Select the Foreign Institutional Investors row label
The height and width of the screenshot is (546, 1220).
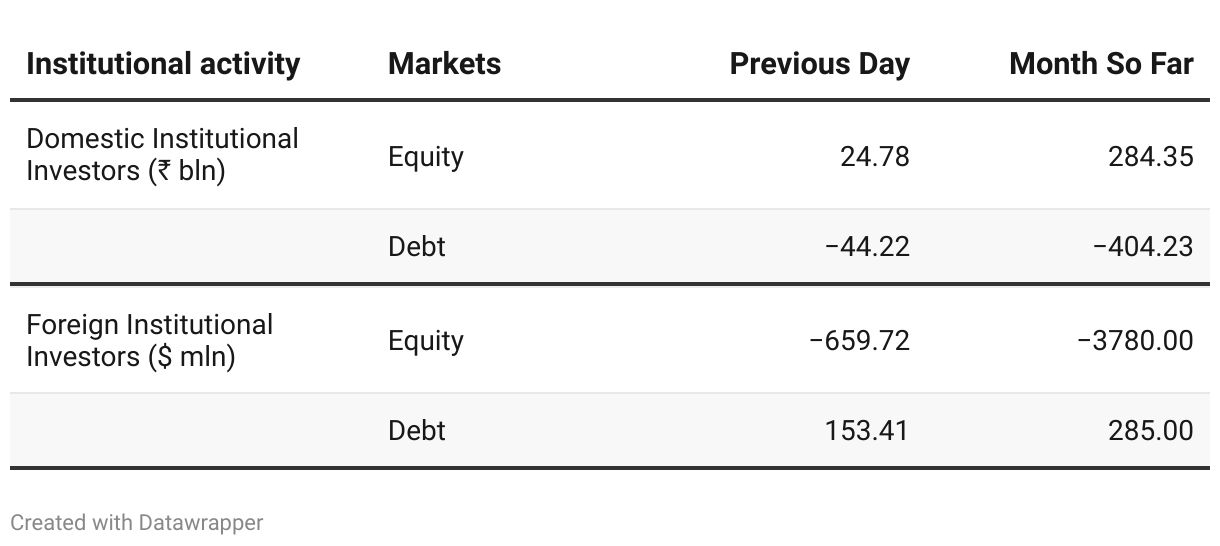(x=149, y=340)
